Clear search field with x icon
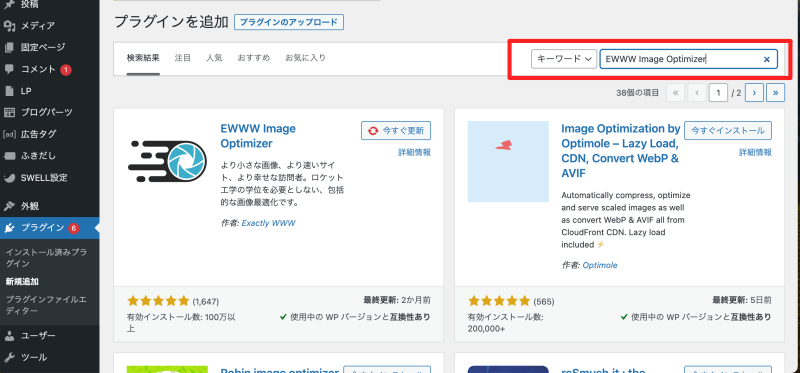The width and height of the screenshot is (800, 373). pyautogui.click(x=766, y=59)
